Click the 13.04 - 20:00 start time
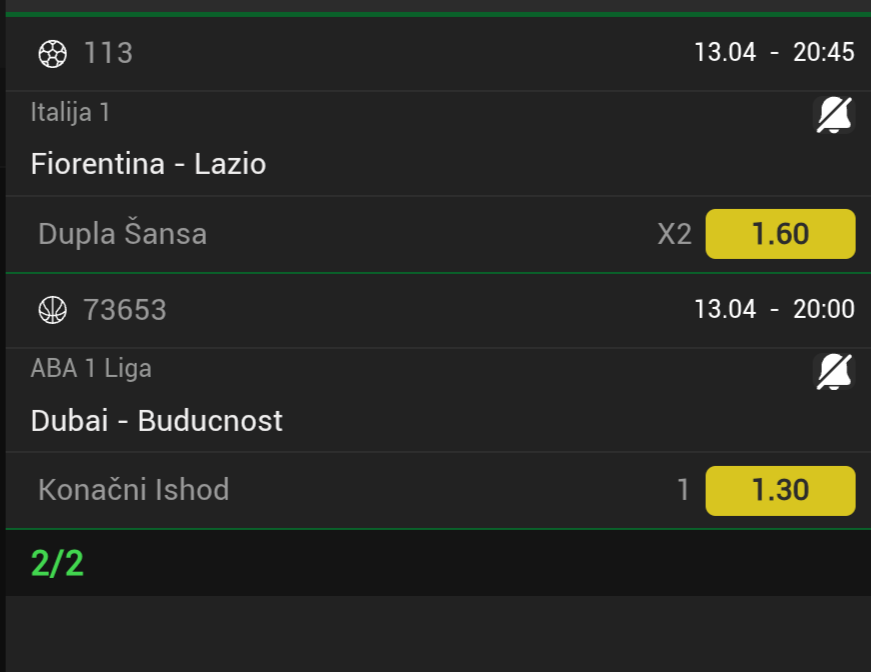 774,309
